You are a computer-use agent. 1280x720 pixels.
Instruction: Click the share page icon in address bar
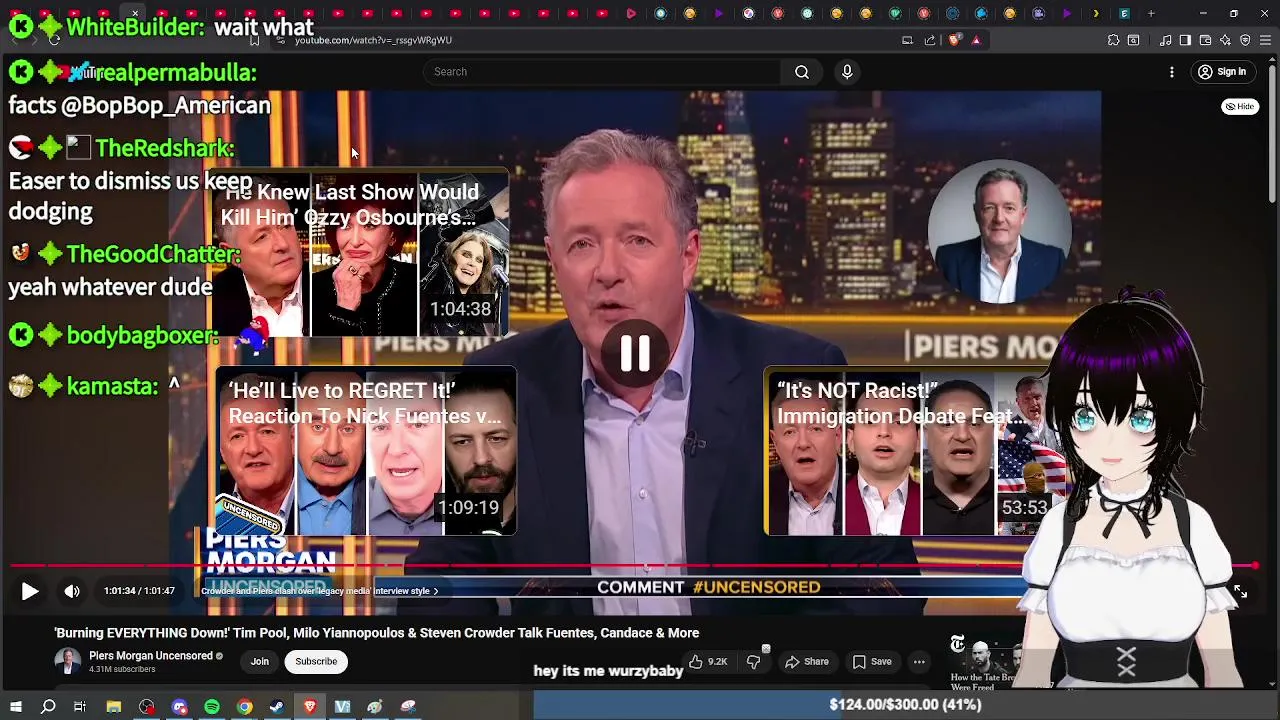point(930,40)
